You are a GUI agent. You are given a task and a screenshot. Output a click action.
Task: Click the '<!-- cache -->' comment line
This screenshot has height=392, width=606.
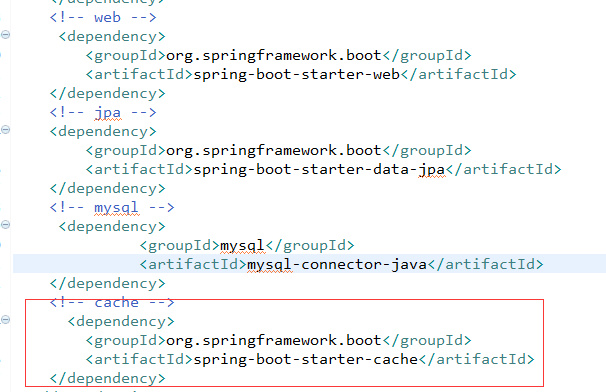112,302
